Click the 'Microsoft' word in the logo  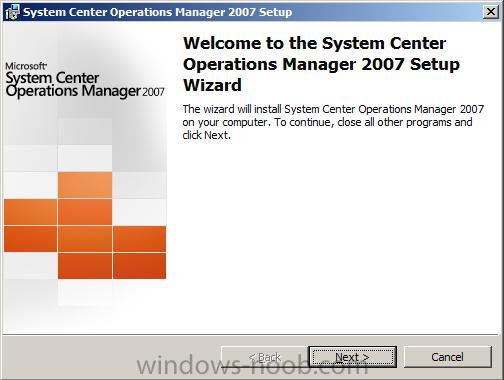pyautogui.click(x=26, y=66)
